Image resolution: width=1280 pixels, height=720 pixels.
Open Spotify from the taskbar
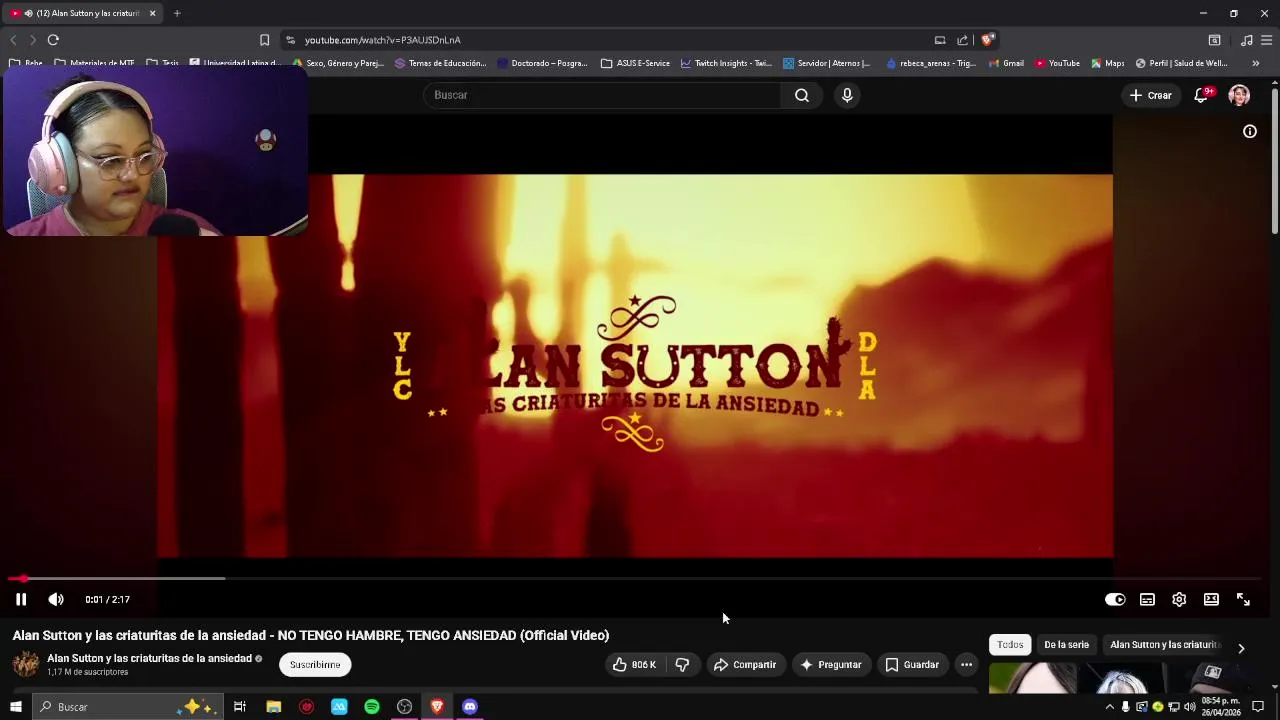[372, 707]
